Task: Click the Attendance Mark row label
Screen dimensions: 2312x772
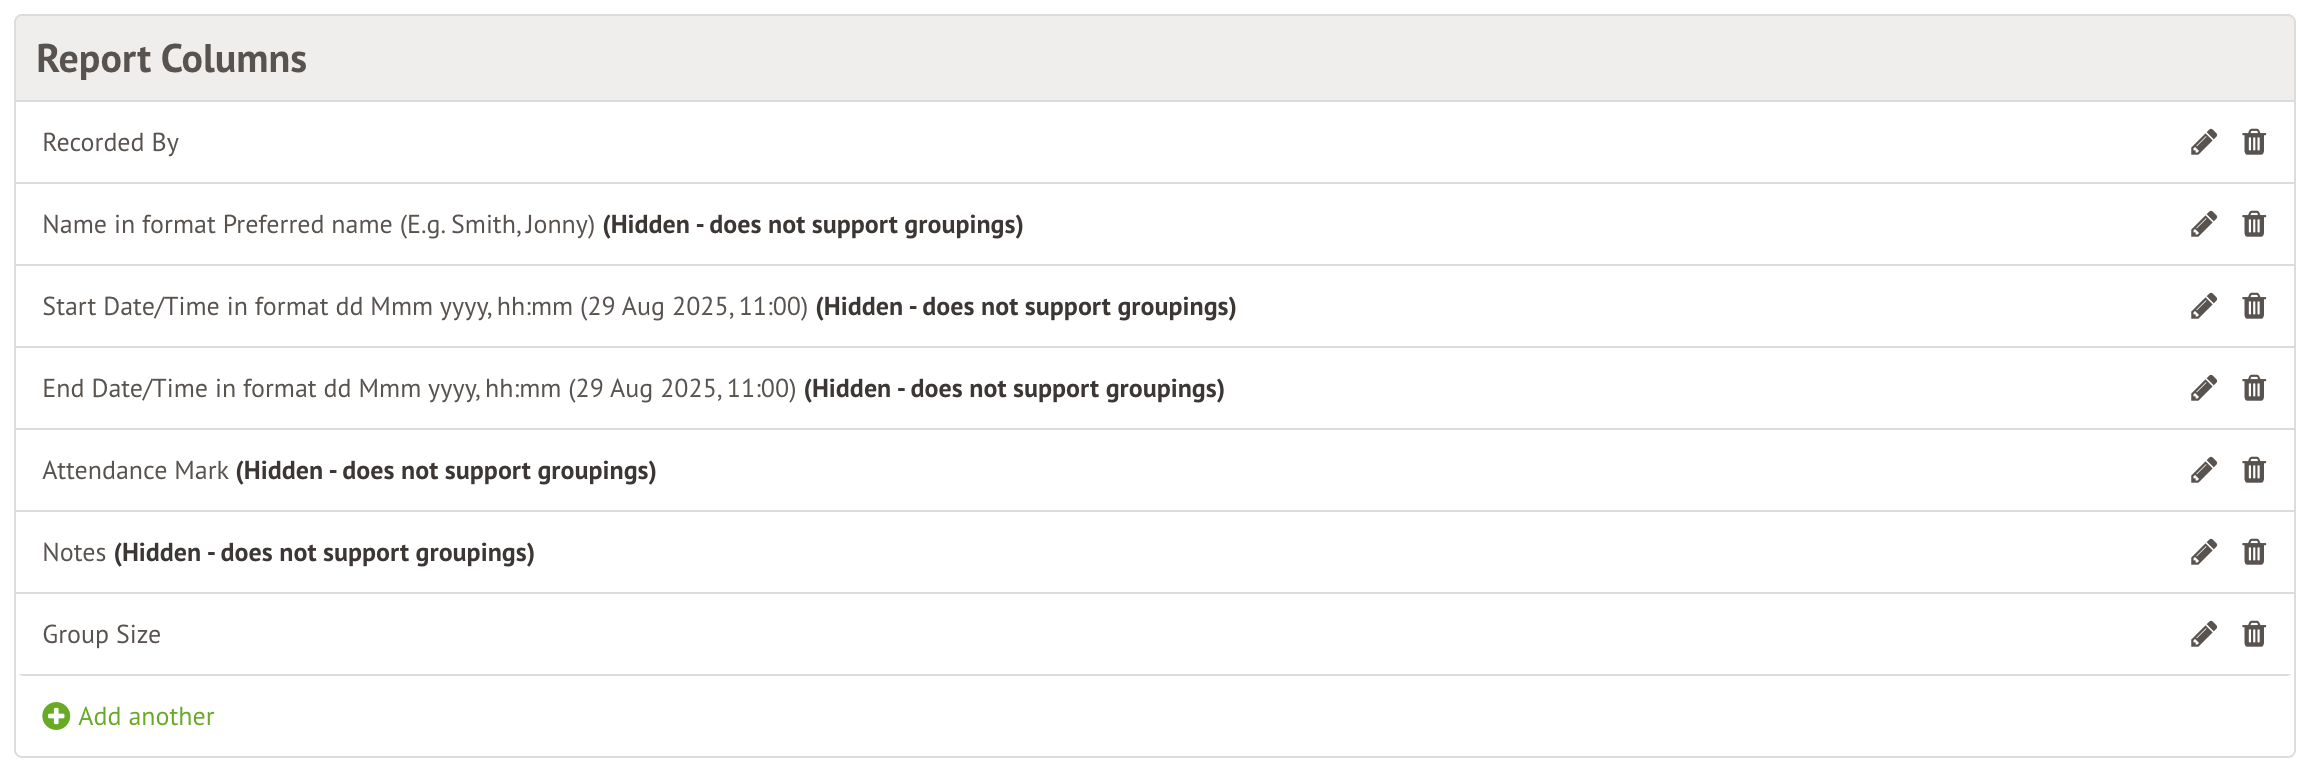Action: click(136, 471)
